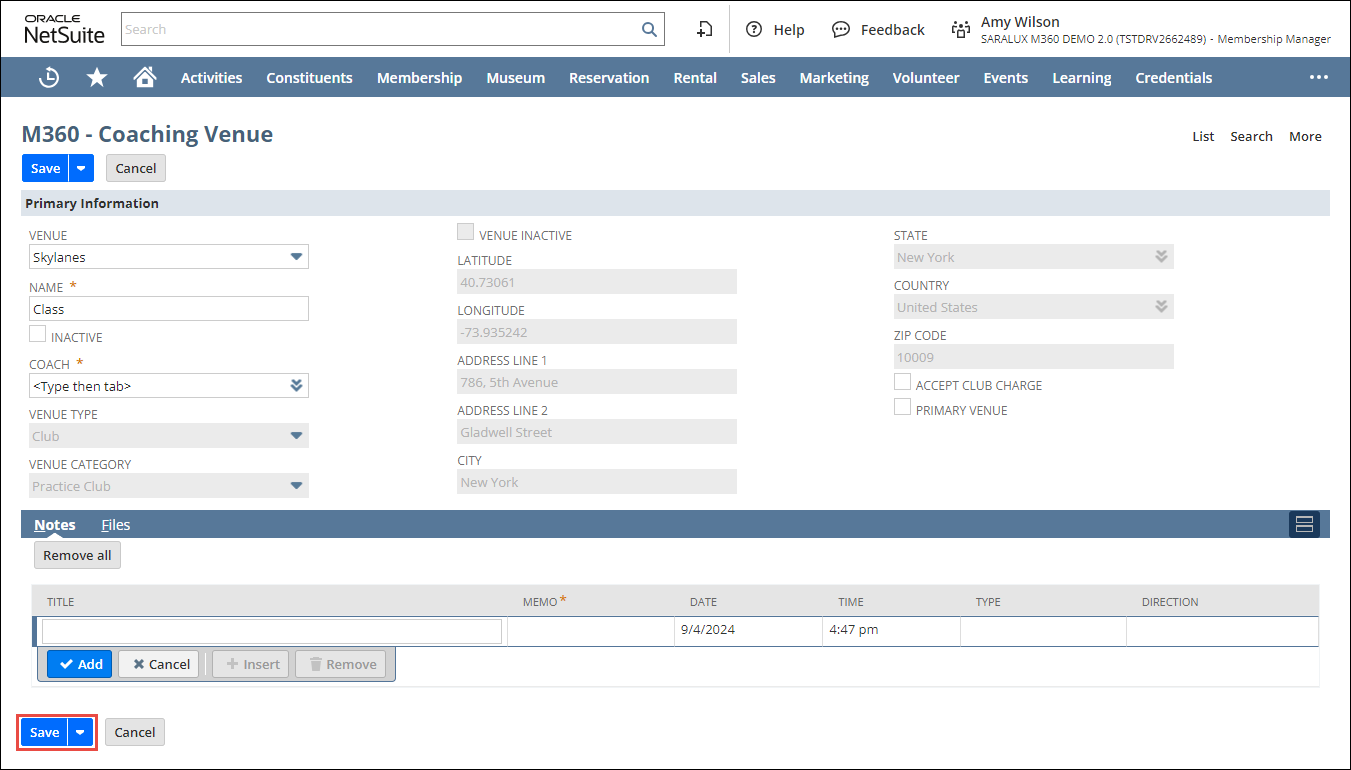Open the Recent Records clock icon
The height and width of the screenshot is (770, 1351).
(x=49, y=78)
